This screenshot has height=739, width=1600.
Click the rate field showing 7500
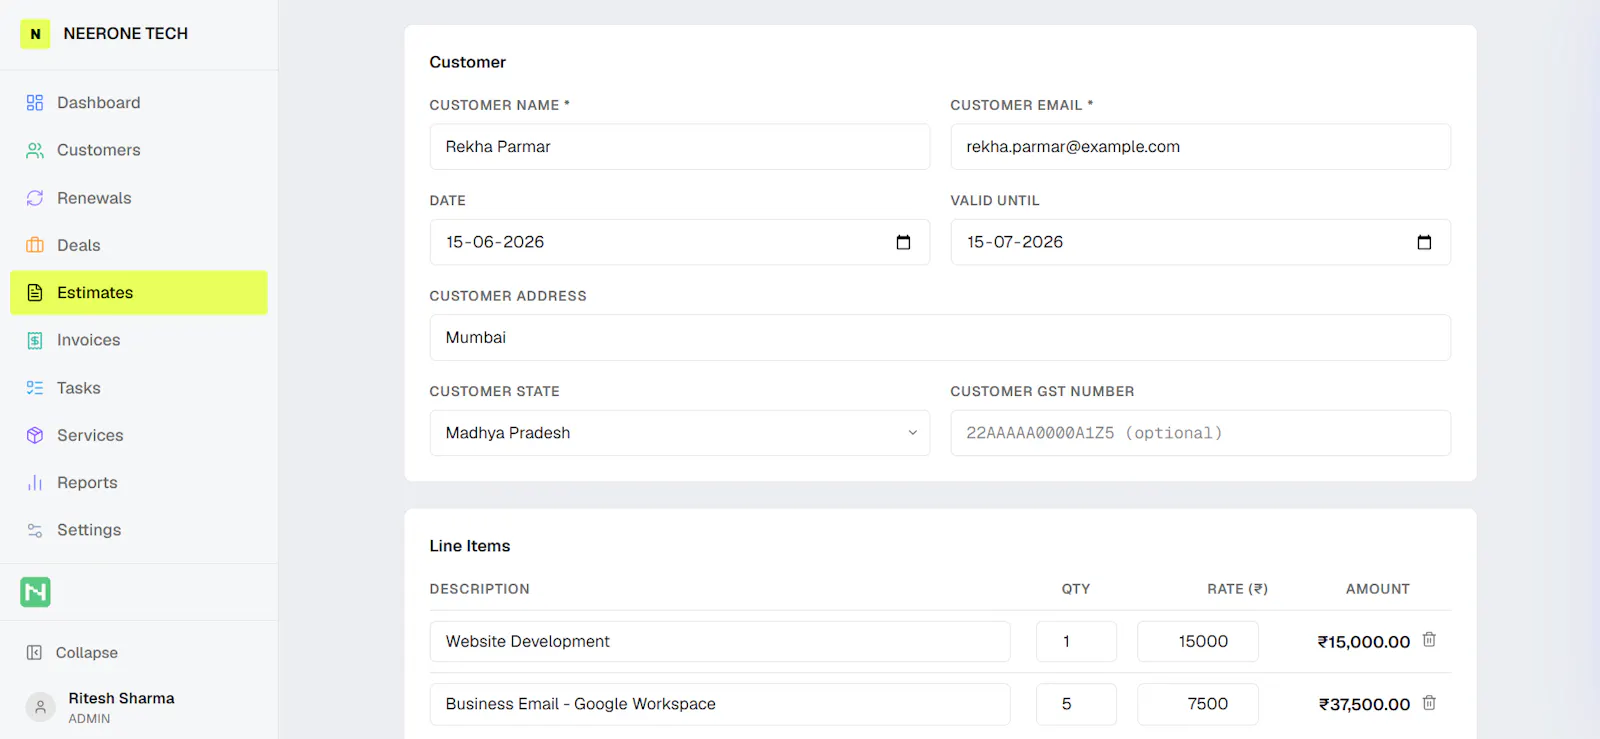(1197, 704)
